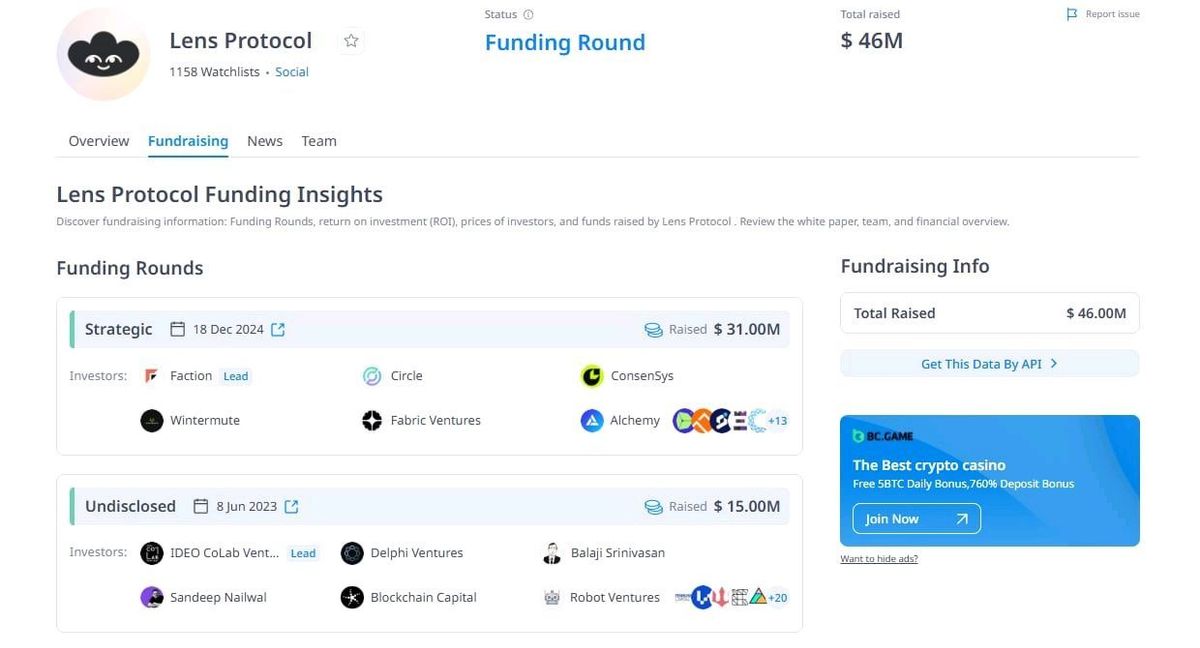Go to the Team tab
This screenshot has height=648, width=1200.
(x=319, y=141)
